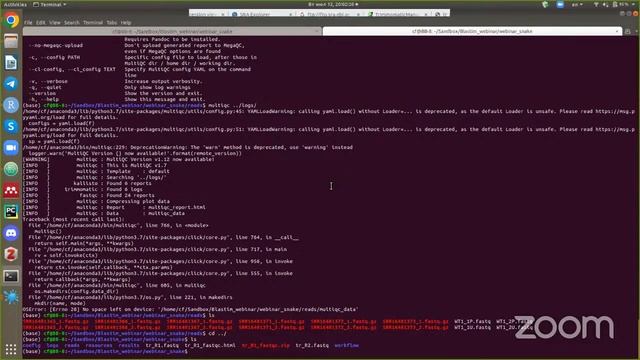640x360 pixels.
Task: Open Discord from the dock
Action: [11, 233]
